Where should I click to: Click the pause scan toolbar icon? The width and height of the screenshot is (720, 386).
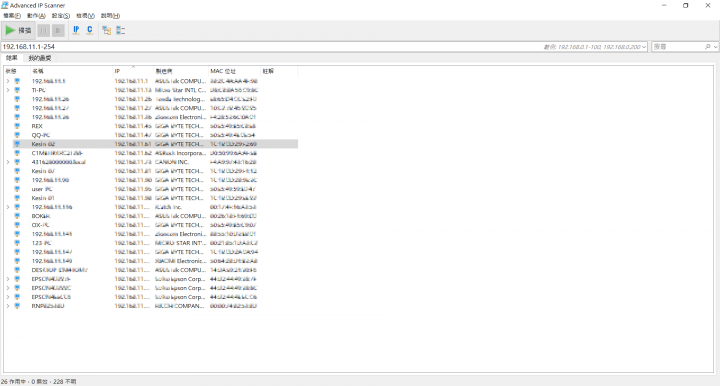44,30
